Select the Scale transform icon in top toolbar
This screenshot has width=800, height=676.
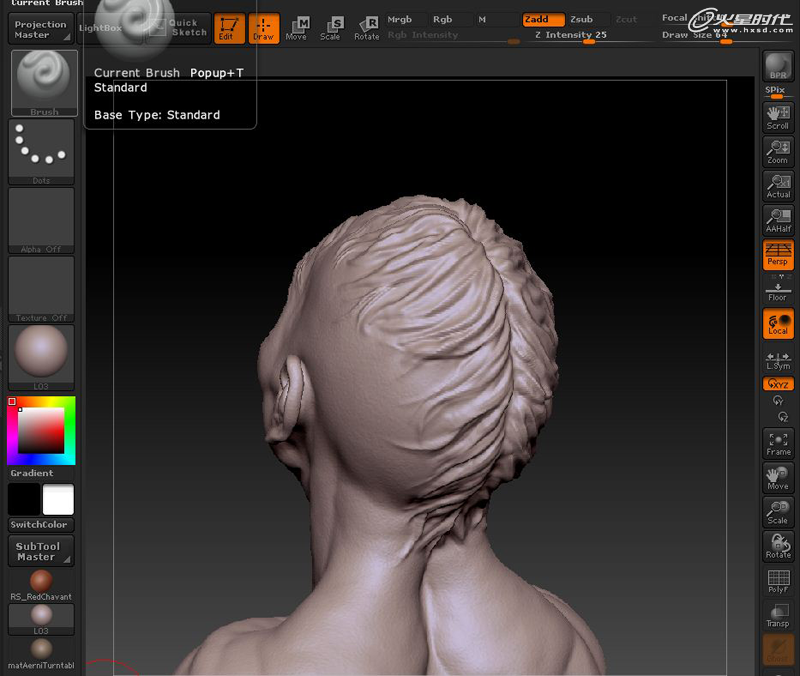332,29
